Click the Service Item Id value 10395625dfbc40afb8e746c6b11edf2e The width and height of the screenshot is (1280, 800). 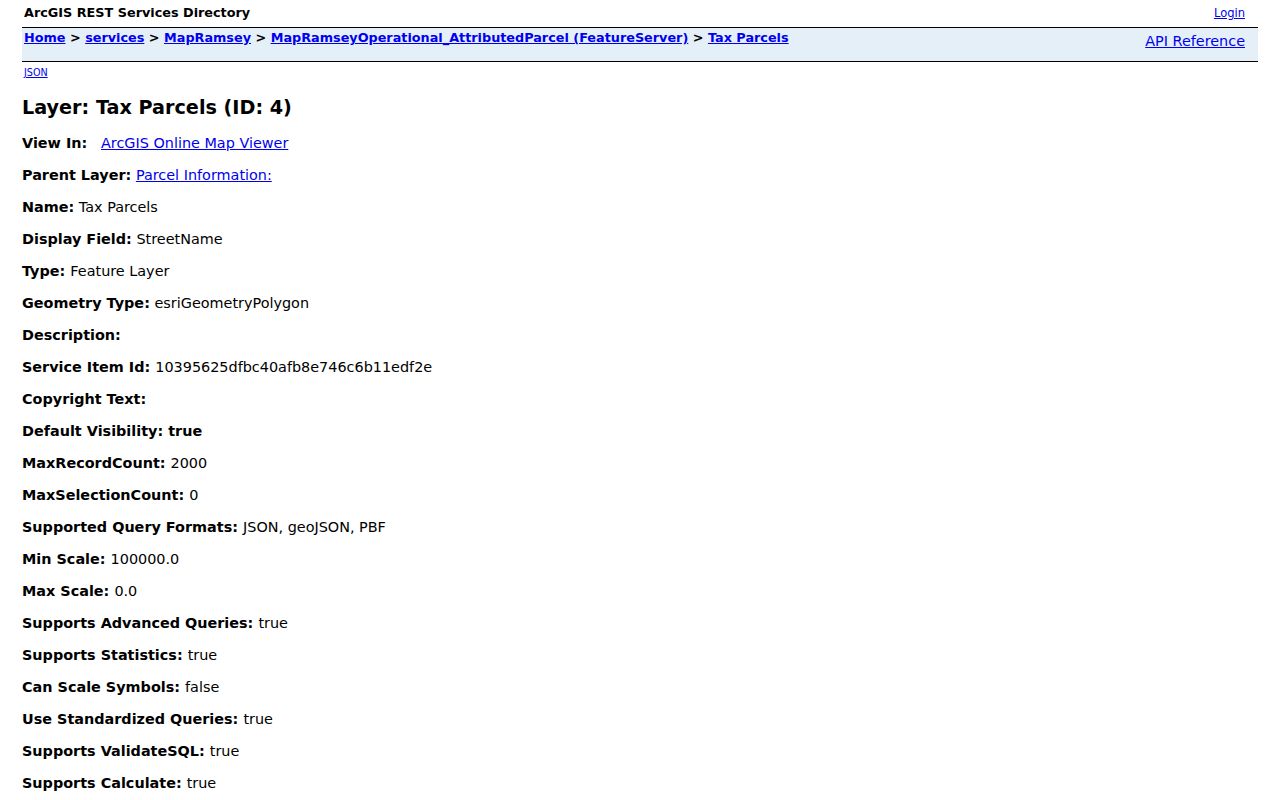click(x=293, y=367)
